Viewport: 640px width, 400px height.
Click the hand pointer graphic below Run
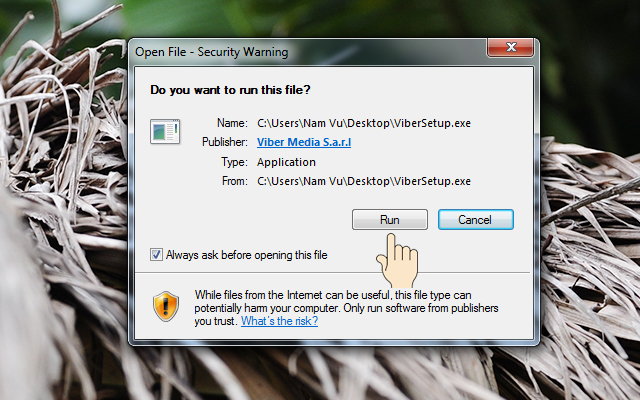396,262
